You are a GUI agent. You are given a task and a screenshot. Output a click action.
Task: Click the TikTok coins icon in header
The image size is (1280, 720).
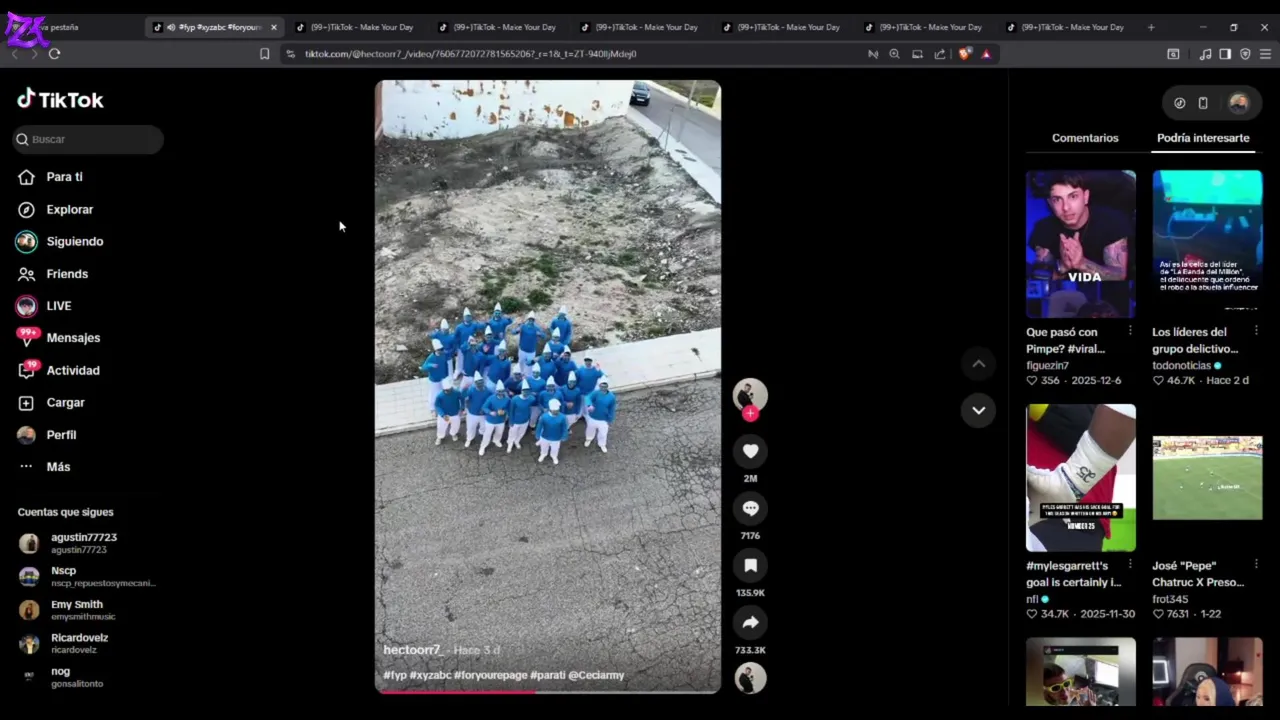pyautogui.click(x=1179, y=103)
